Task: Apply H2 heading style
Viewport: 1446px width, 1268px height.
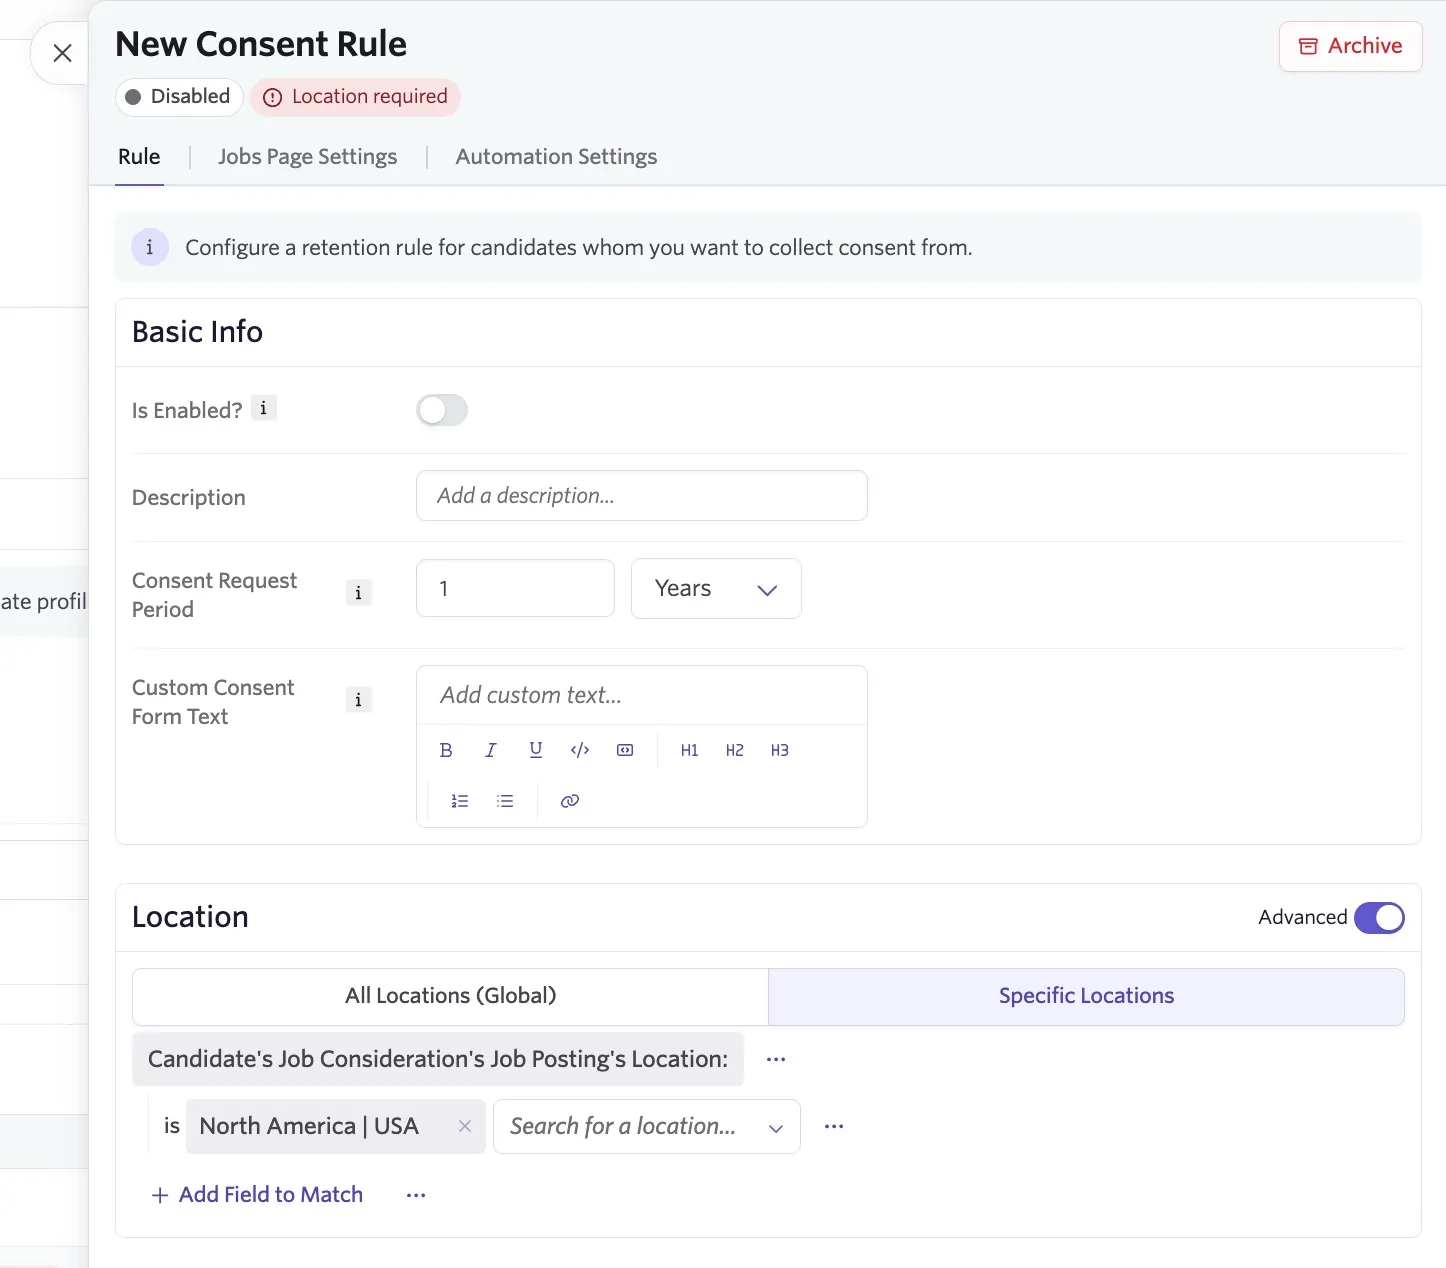Action: point(734,750)
